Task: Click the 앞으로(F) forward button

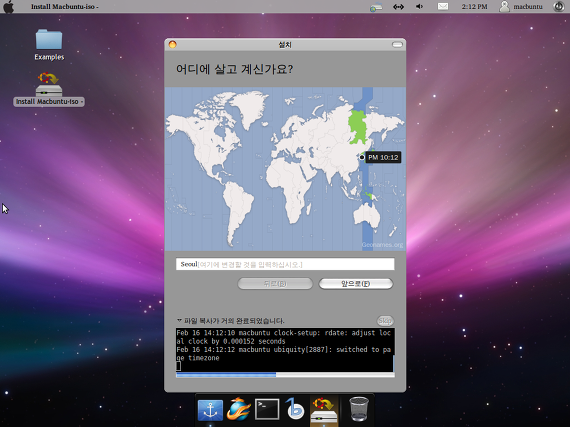Action: [x=356, y=284]
